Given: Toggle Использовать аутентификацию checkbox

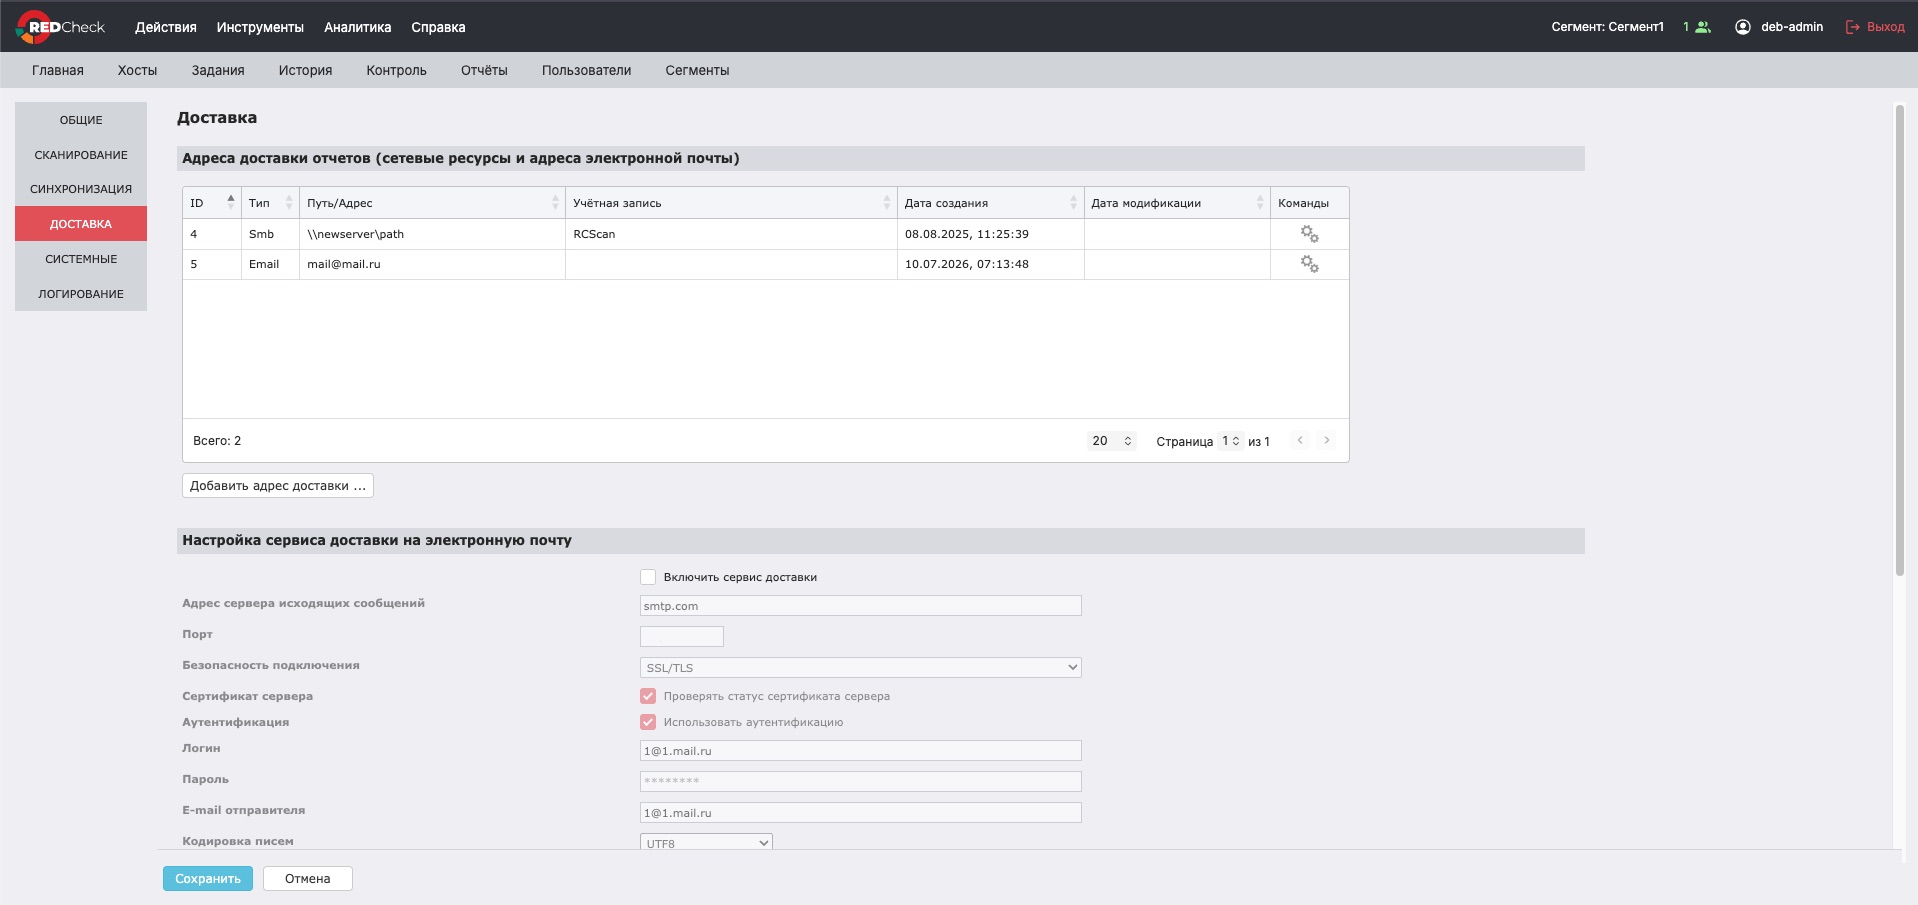Looking at the screenshot, I should [648, 722].
